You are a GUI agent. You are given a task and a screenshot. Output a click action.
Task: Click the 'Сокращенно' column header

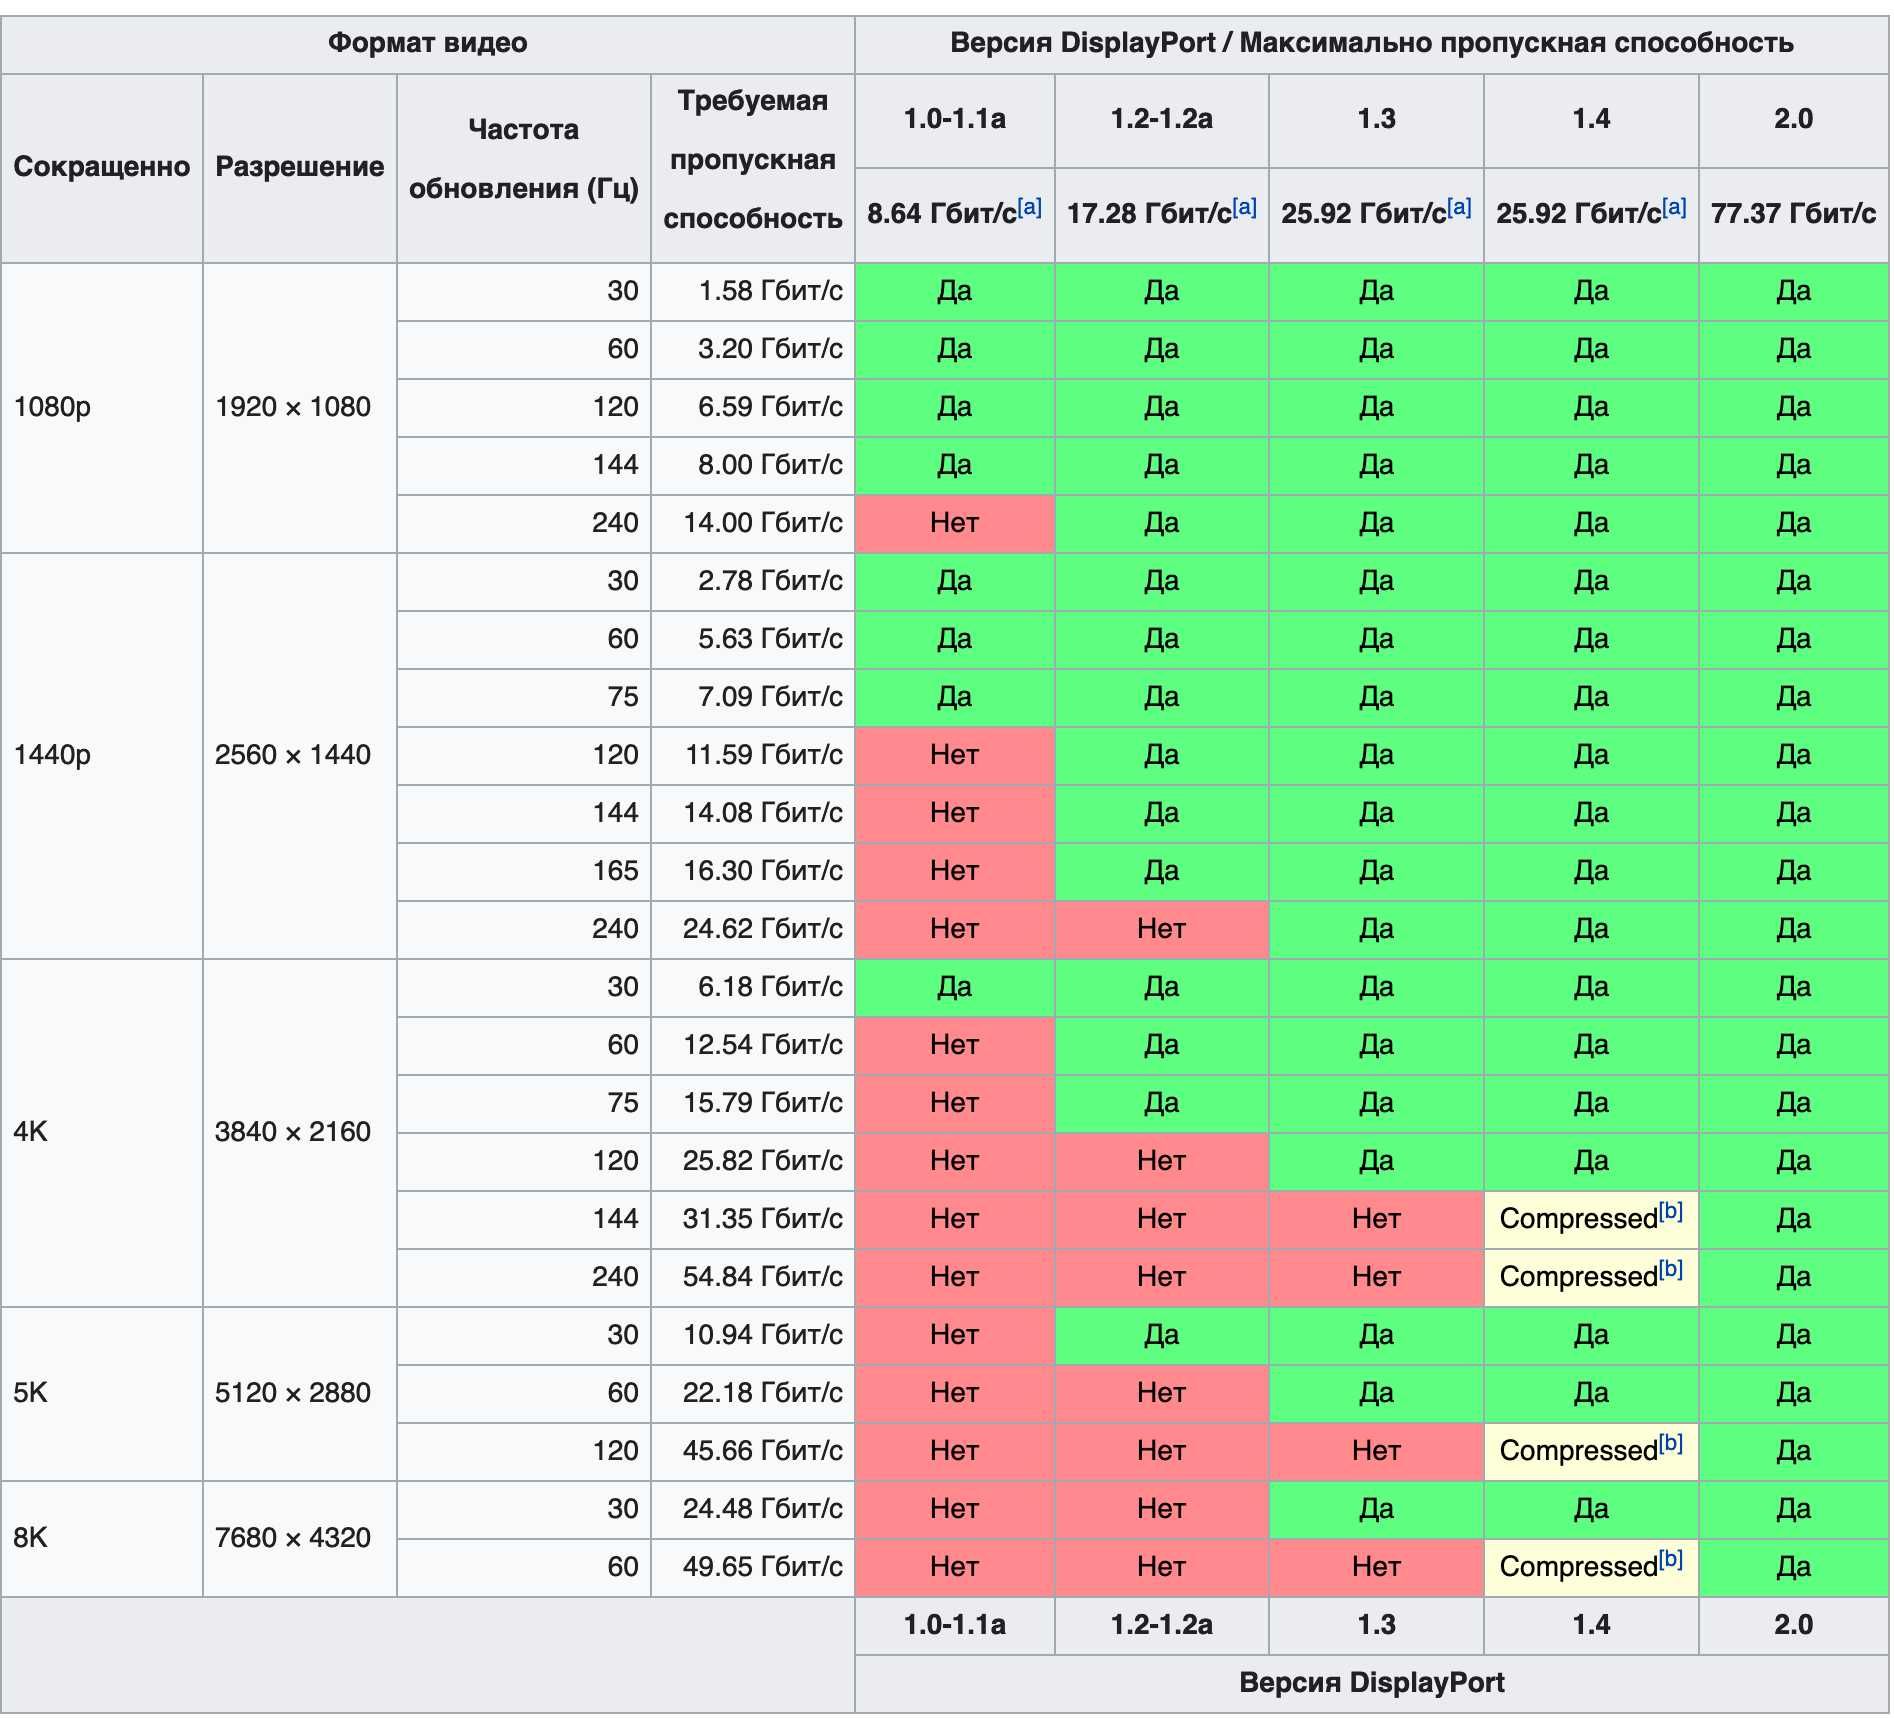(x=102, y=167)
